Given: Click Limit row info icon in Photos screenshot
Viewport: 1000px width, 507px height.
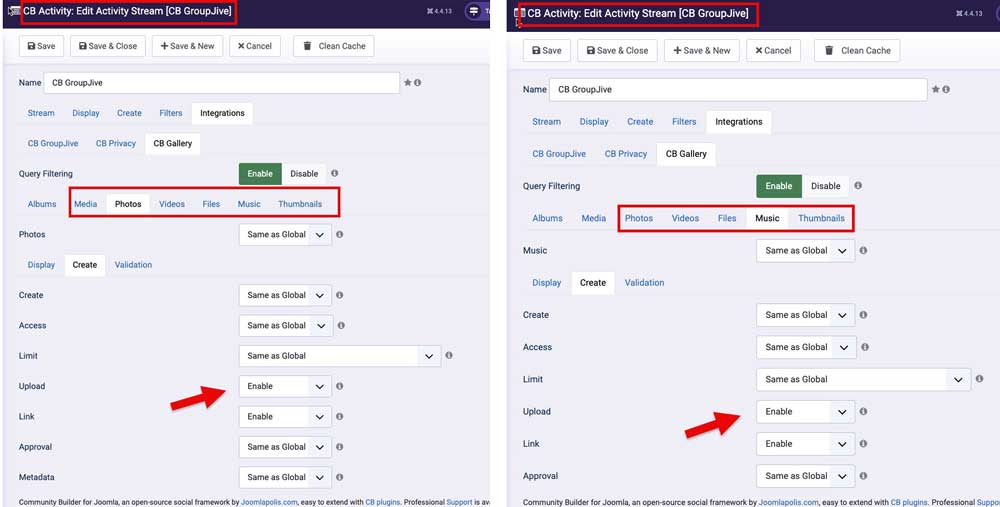Looking at the screenshot, I should point(449,355).
